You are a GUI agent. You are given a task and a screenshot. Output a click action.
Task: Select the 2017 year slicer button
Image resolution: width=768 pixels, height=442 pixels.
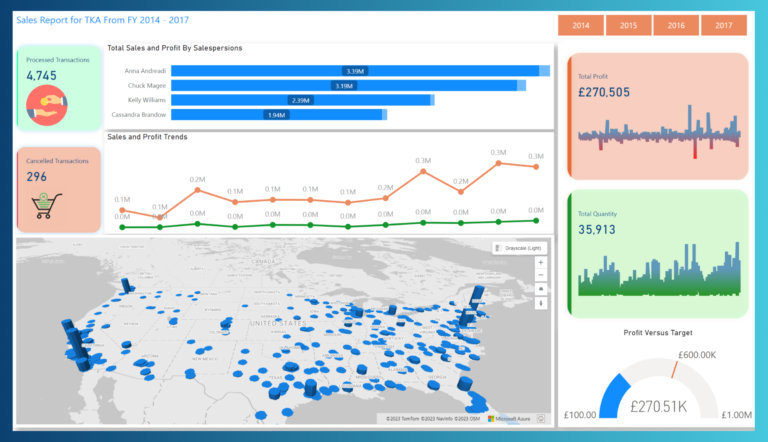coord(723,26)
